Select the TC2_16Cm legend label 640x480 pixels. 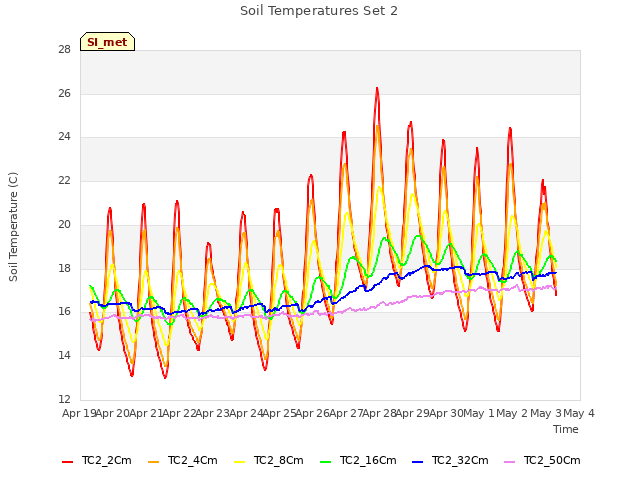coord(368,461)
